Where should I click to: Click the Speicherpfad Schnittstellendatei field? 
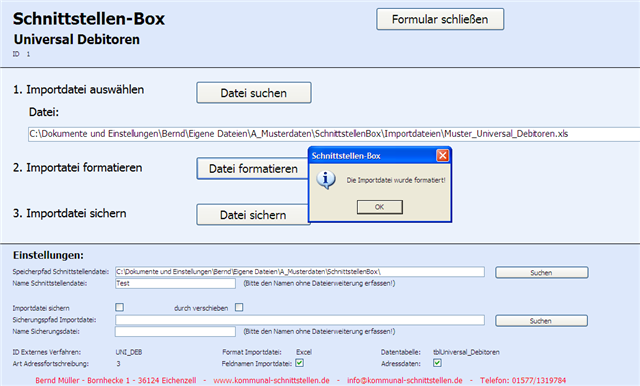click(x=300, y=272)
